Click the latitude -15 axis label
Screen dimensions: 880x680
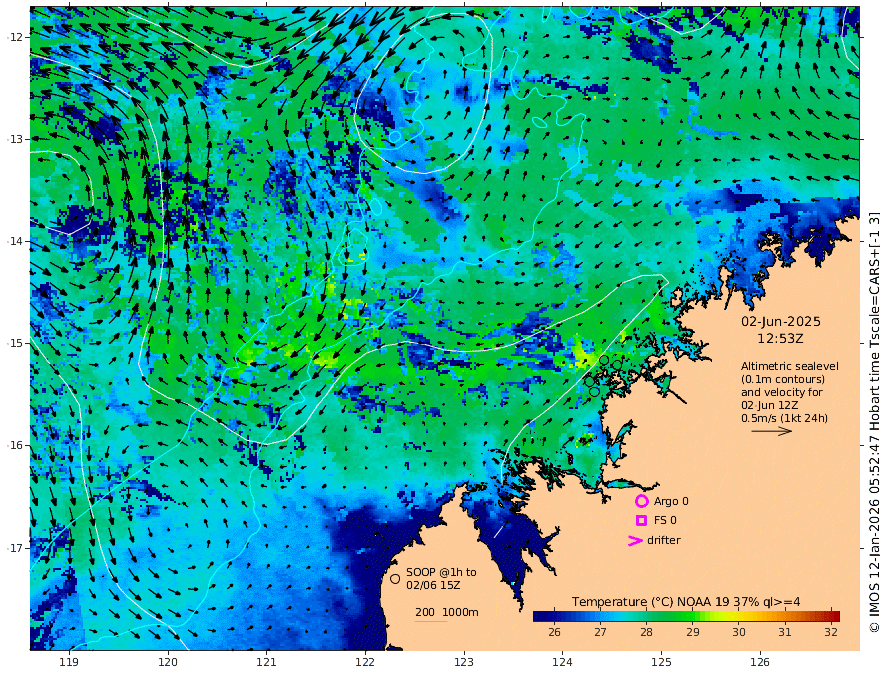tap(15, 343)
